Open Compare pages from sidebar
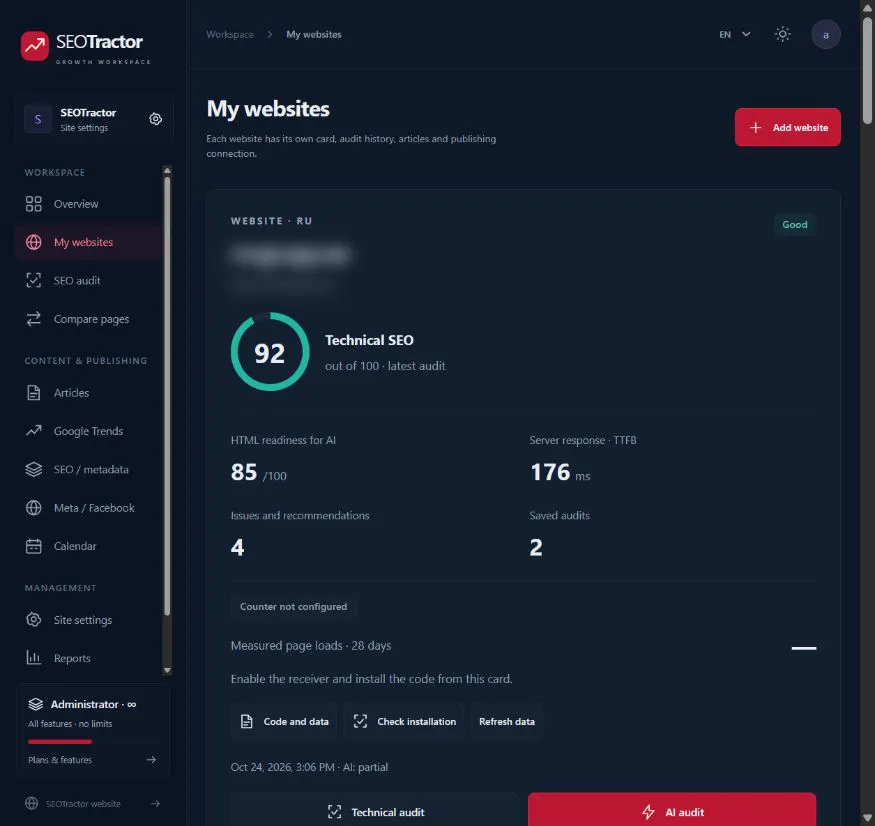The height and width of the screenshot is (826, 875). pyautogui.click(x=89, y=319)
